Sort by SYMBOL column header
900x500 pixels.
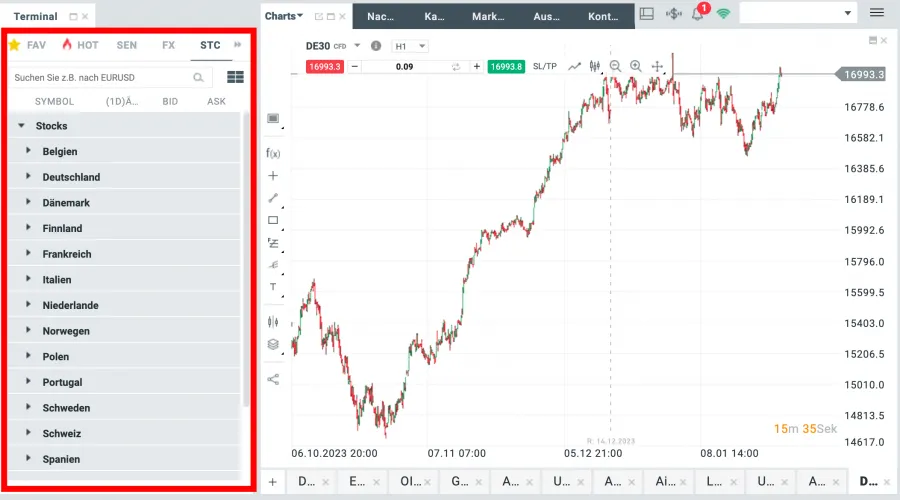point(55,102)
